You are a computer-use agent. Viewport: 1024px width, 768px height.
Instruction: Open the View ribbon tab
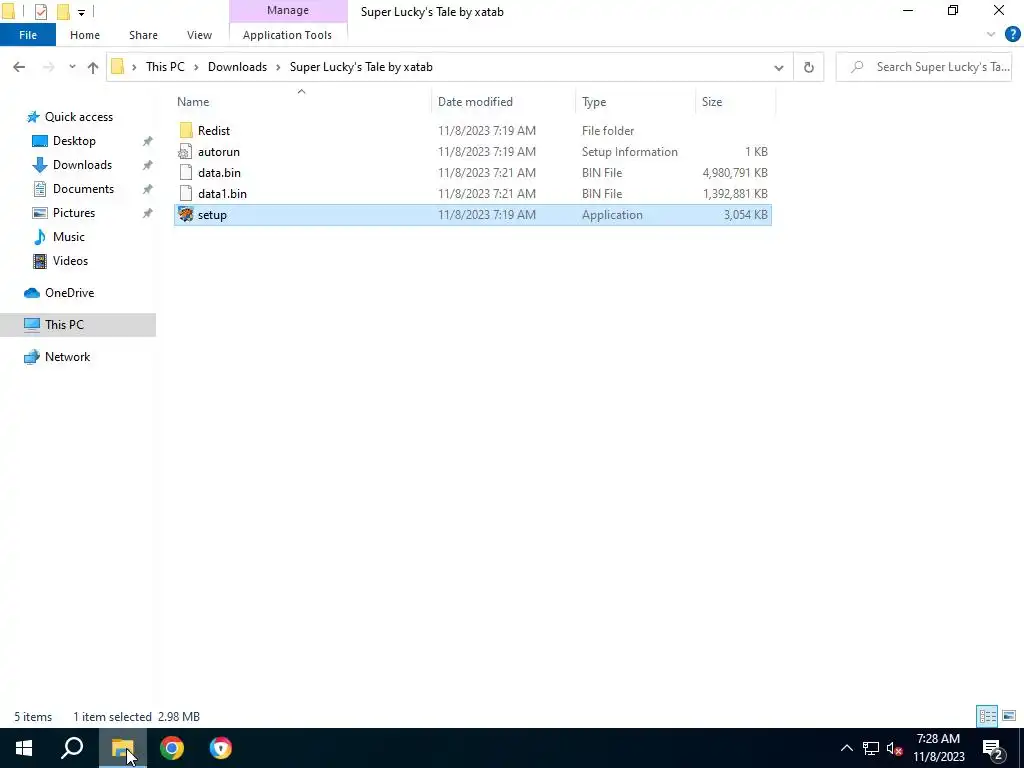pyautogui.click(x=199, y=35)
